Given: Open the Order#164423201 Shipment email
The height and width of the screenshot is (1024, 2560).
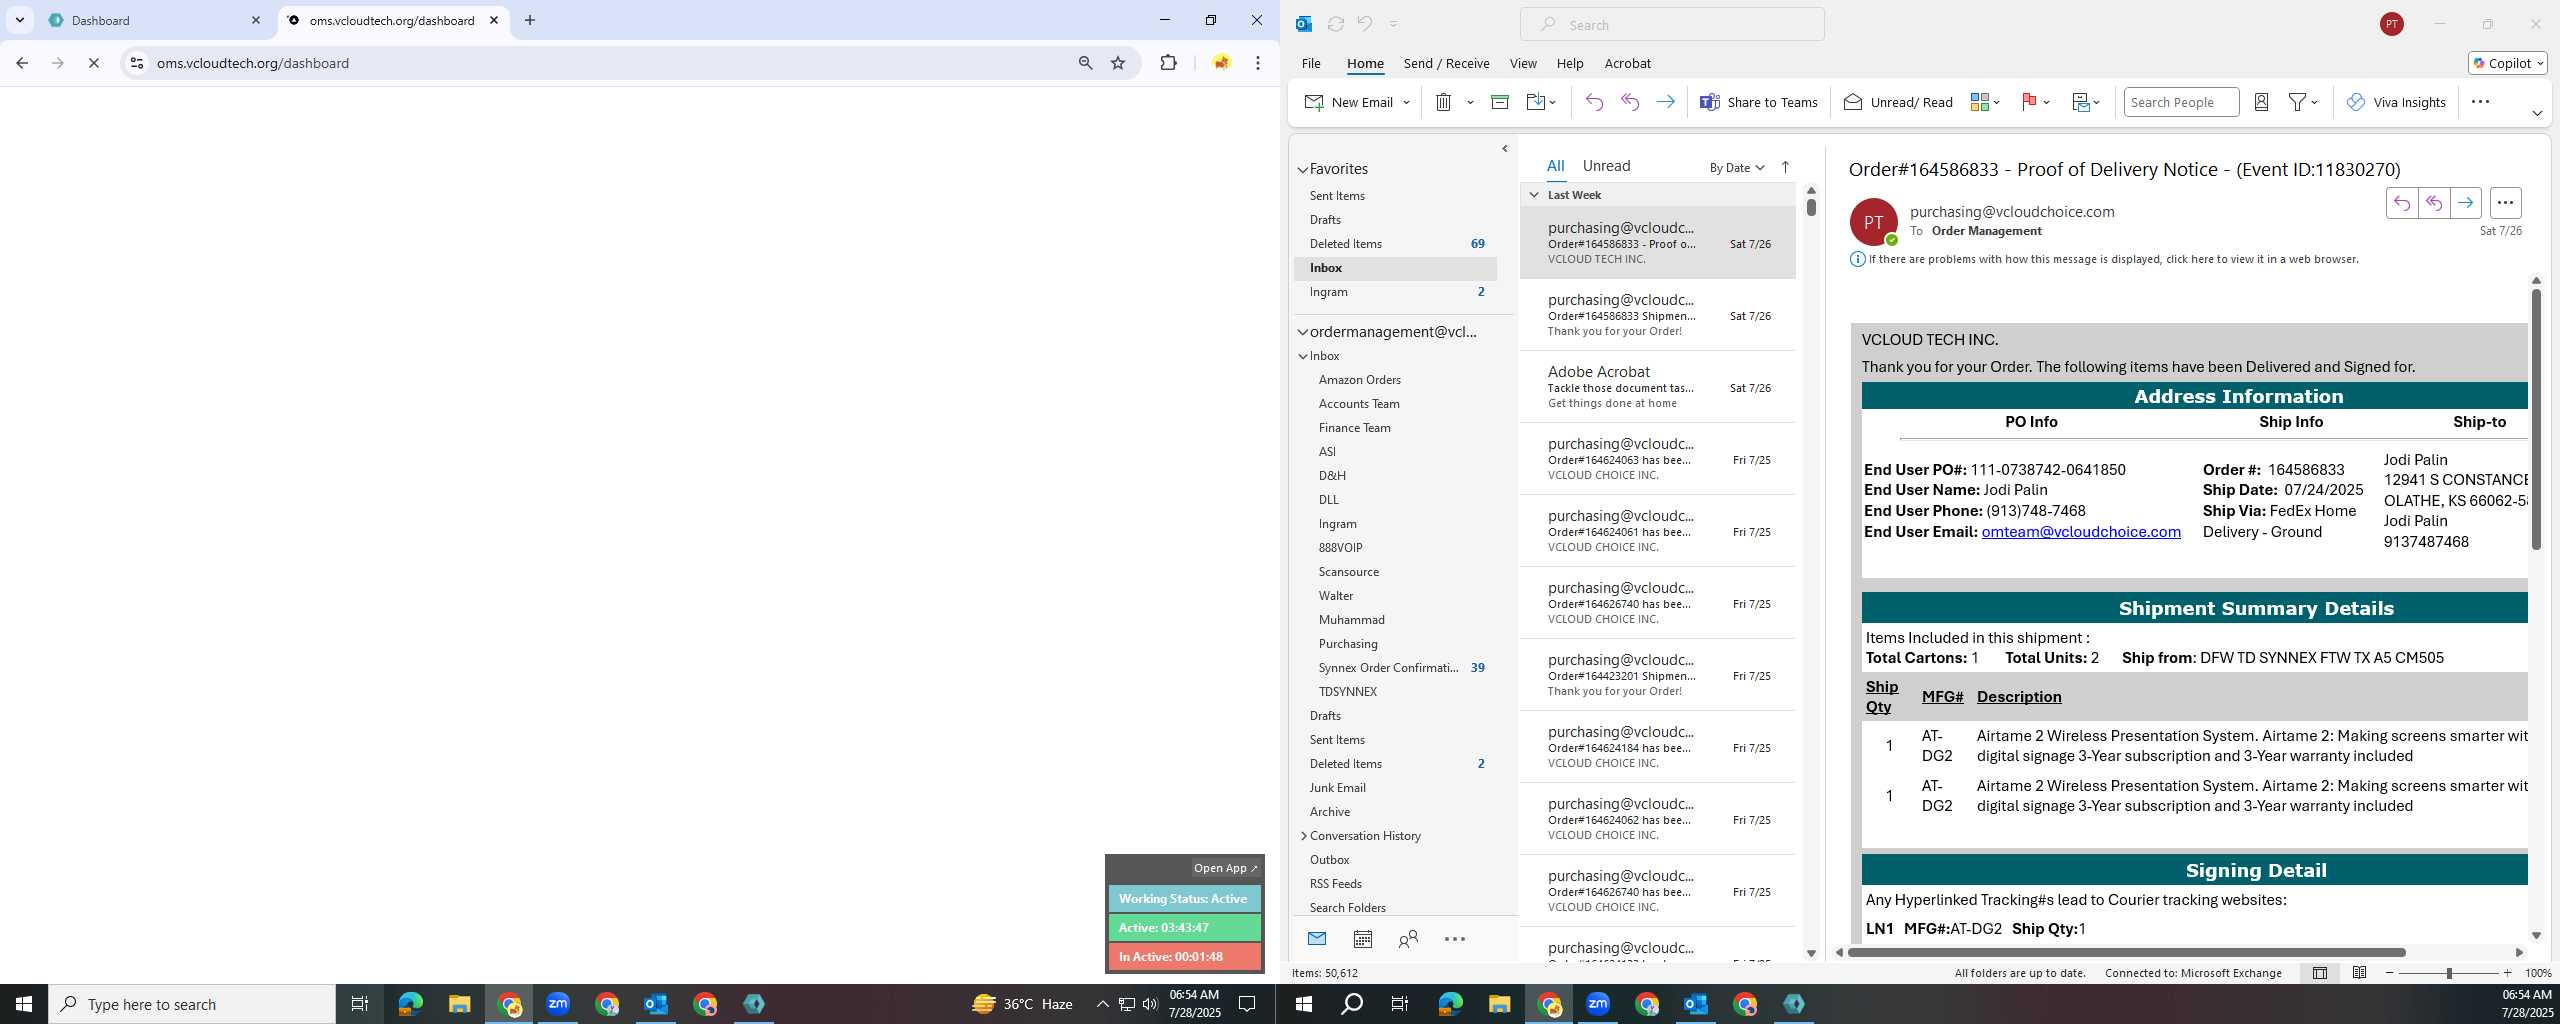Looking at the screenshot, I should tap(1658, 675).
